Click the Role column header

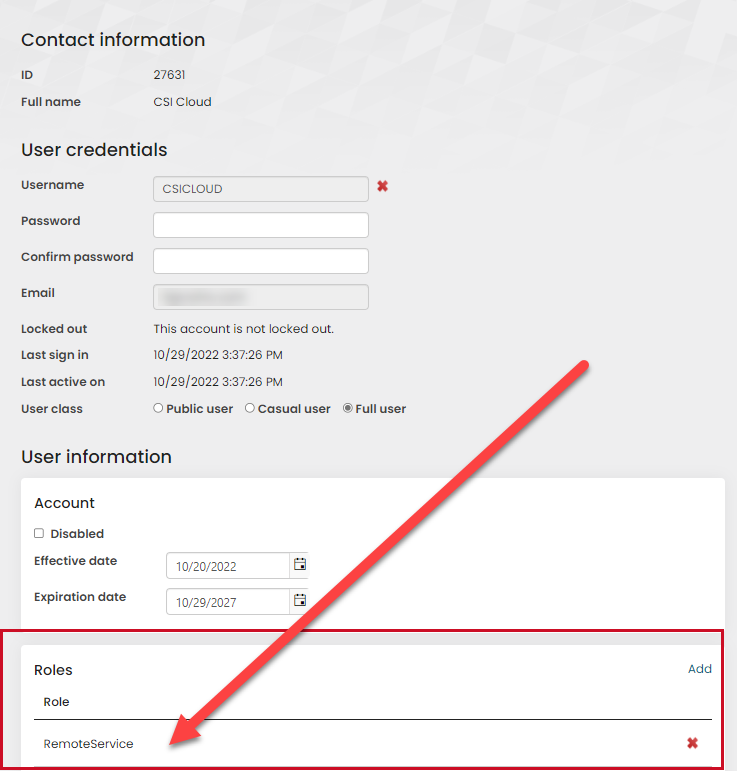click(x=57, y=702)
